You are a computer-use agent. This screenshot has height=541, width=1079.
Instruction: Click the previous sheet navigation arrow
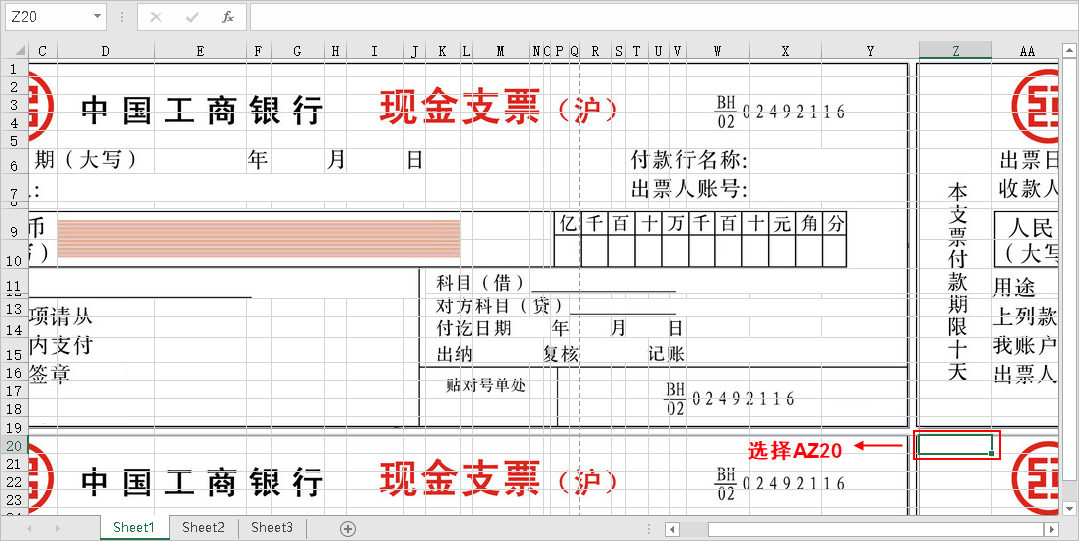click(29, 529)
